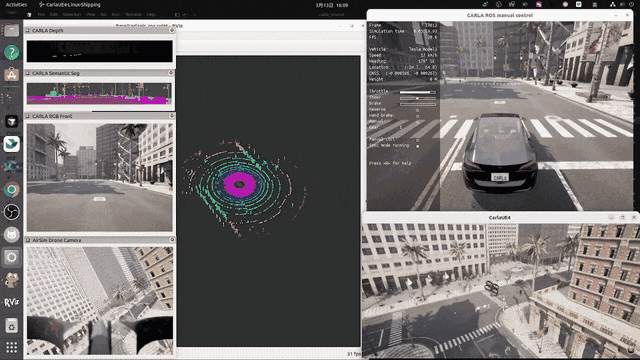Viewport: 640px width, 360px height.
Task: Float the CARLA Depth panel icon
Action: click(x=28, y=31)
